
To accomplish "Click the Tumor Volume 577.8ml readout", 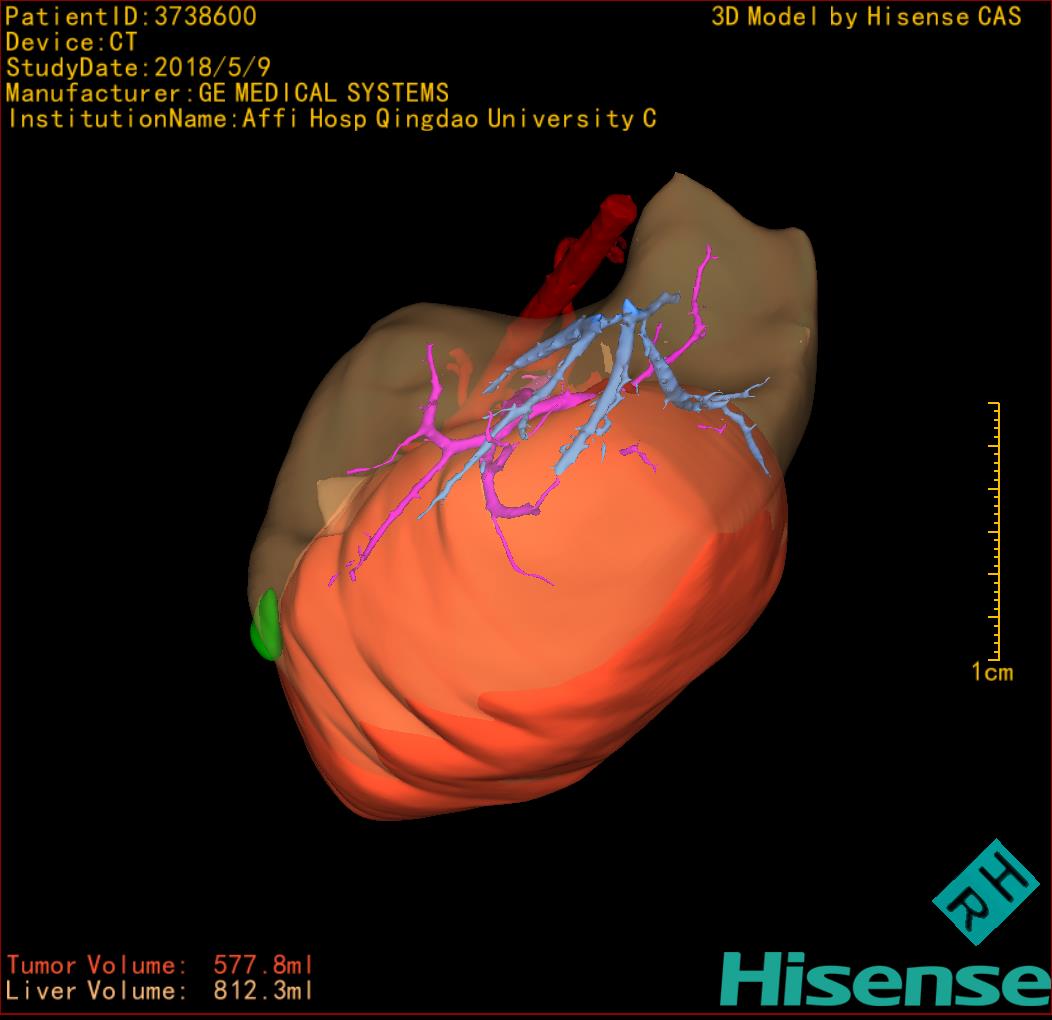I will click(x=160, y=966).
